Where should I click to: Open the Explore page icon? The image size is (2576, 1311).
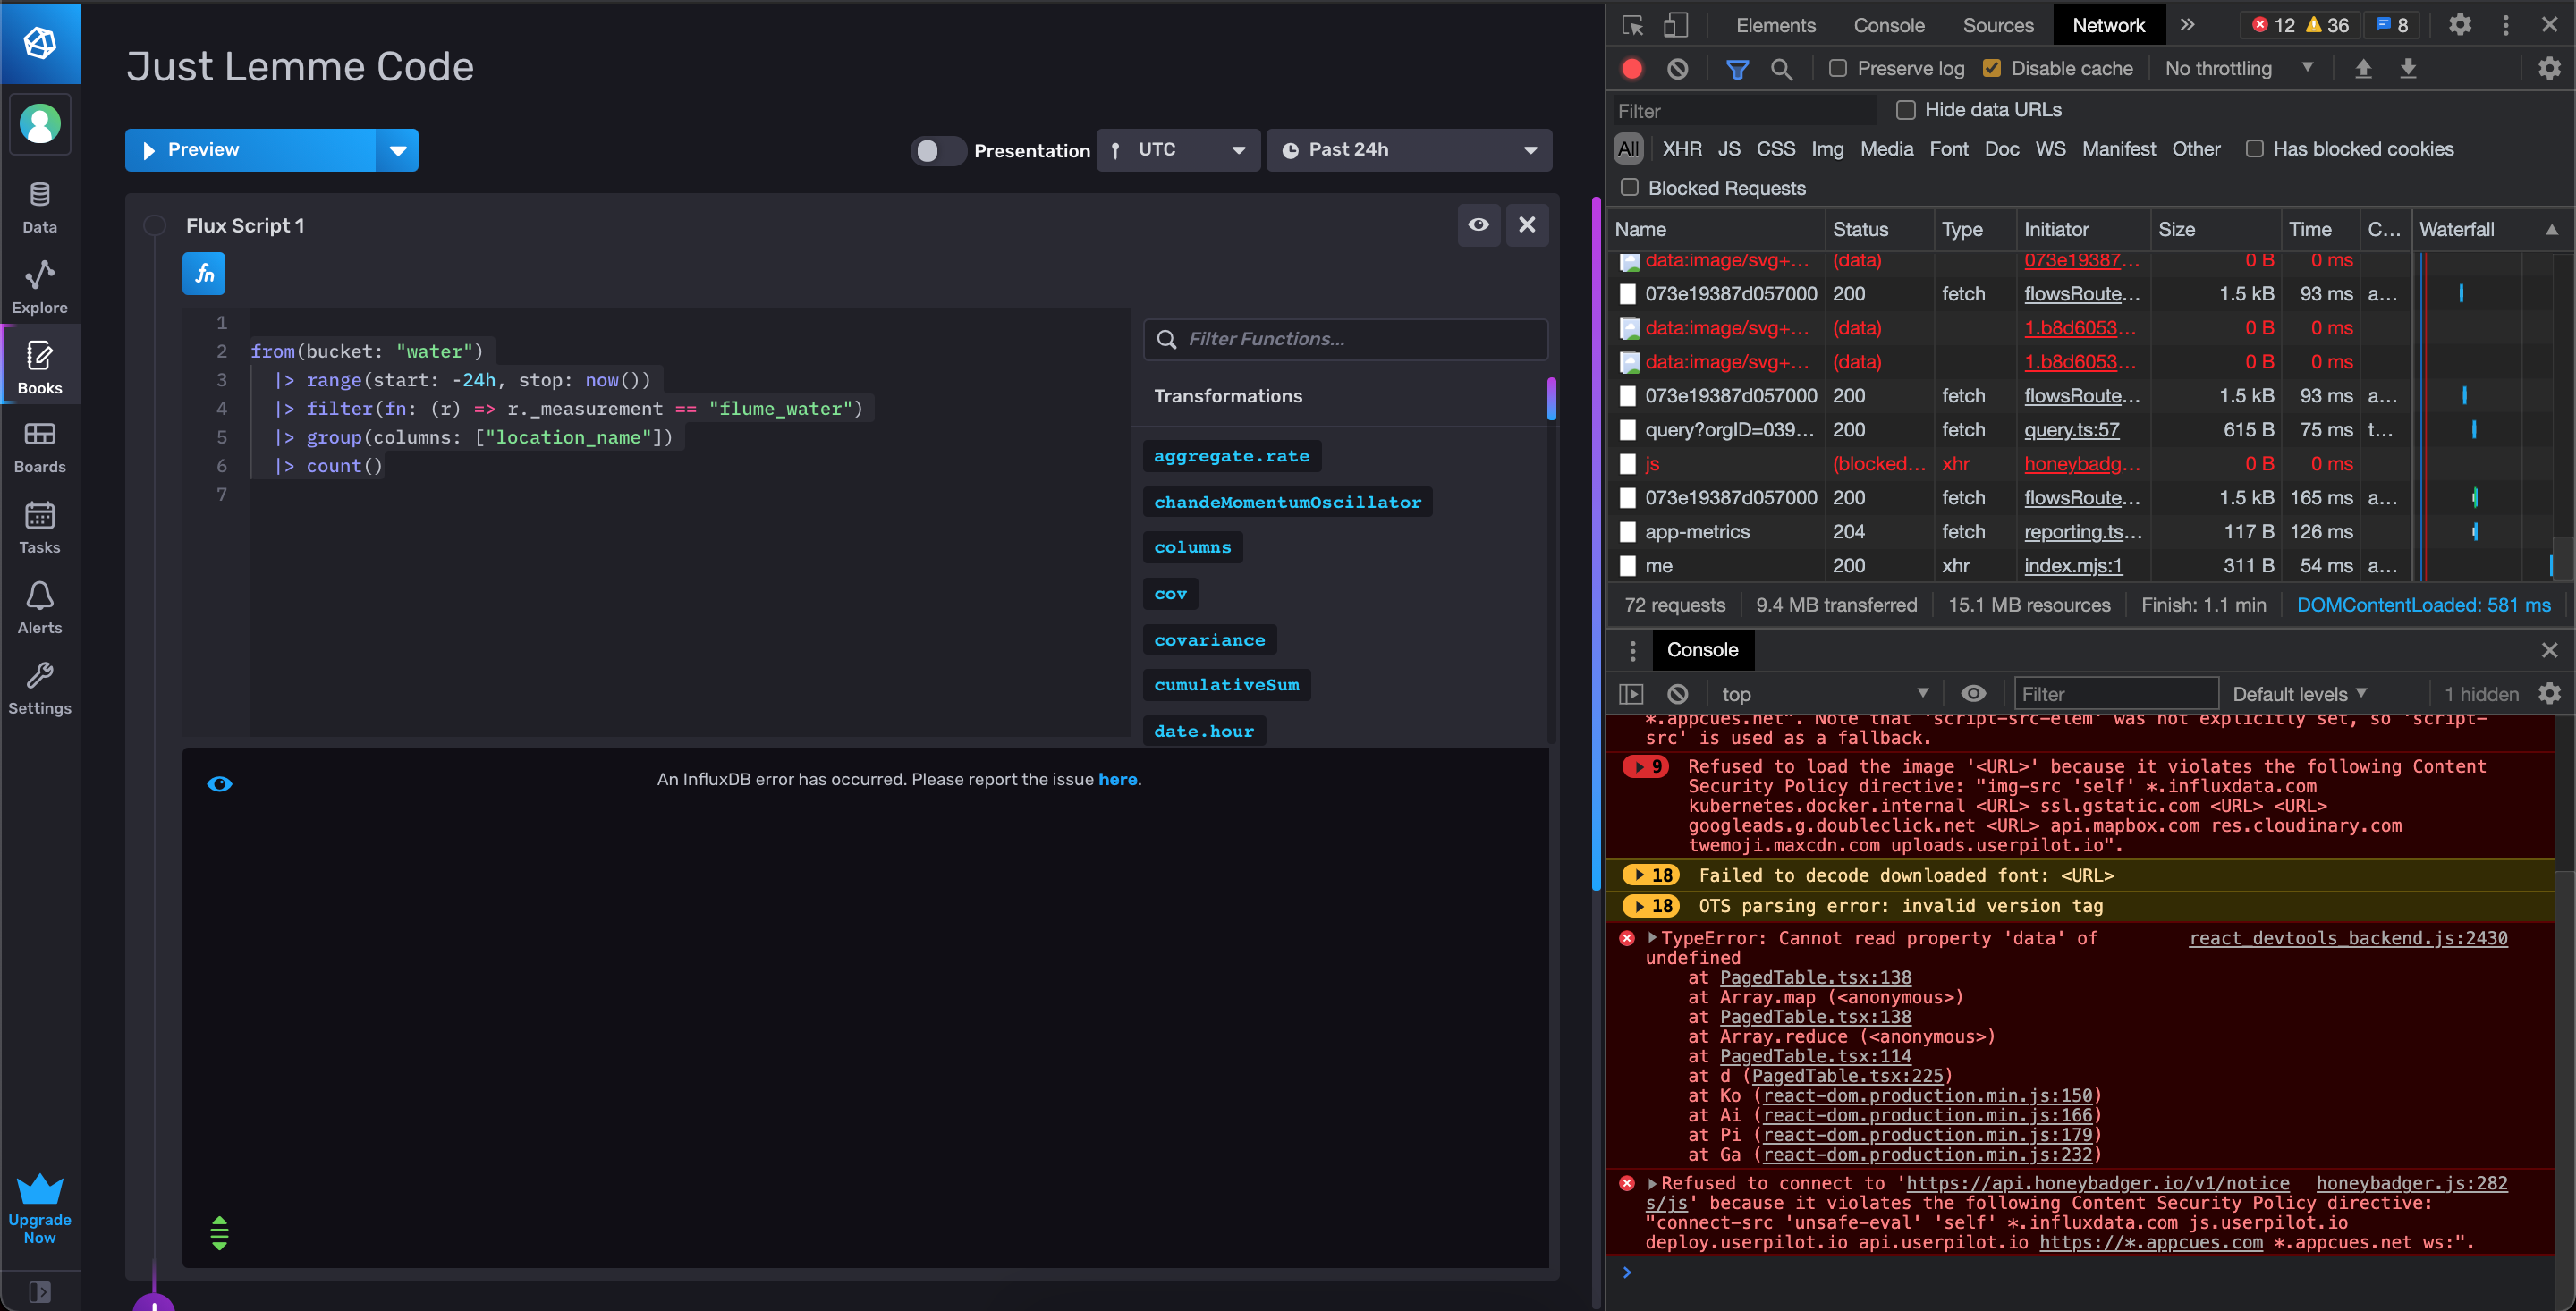click(40, 287)
